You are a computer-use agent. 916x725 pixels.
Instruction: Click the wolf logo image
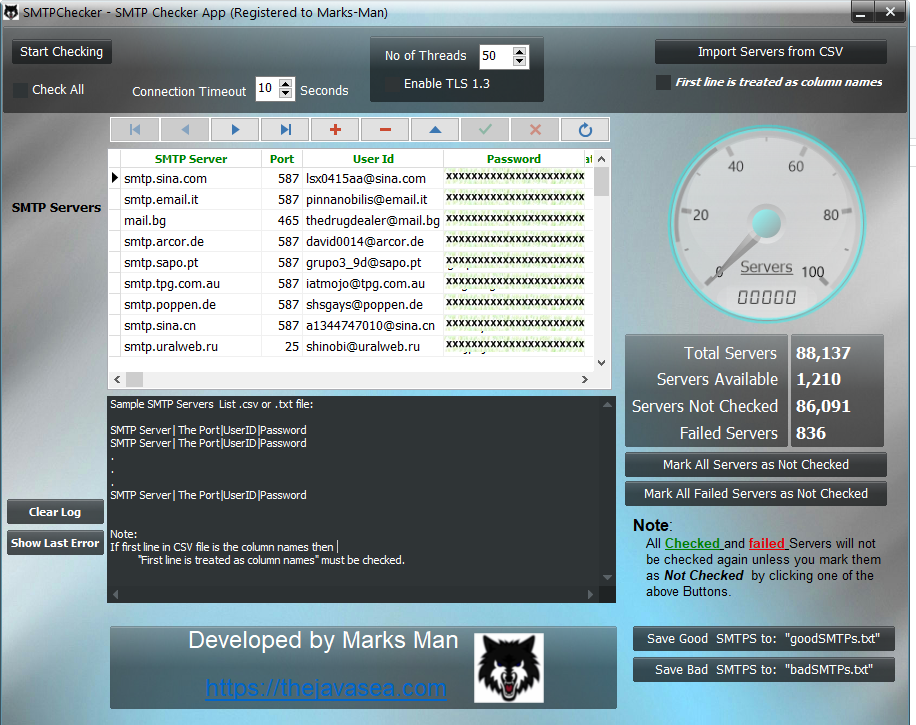tap(508, 667)
